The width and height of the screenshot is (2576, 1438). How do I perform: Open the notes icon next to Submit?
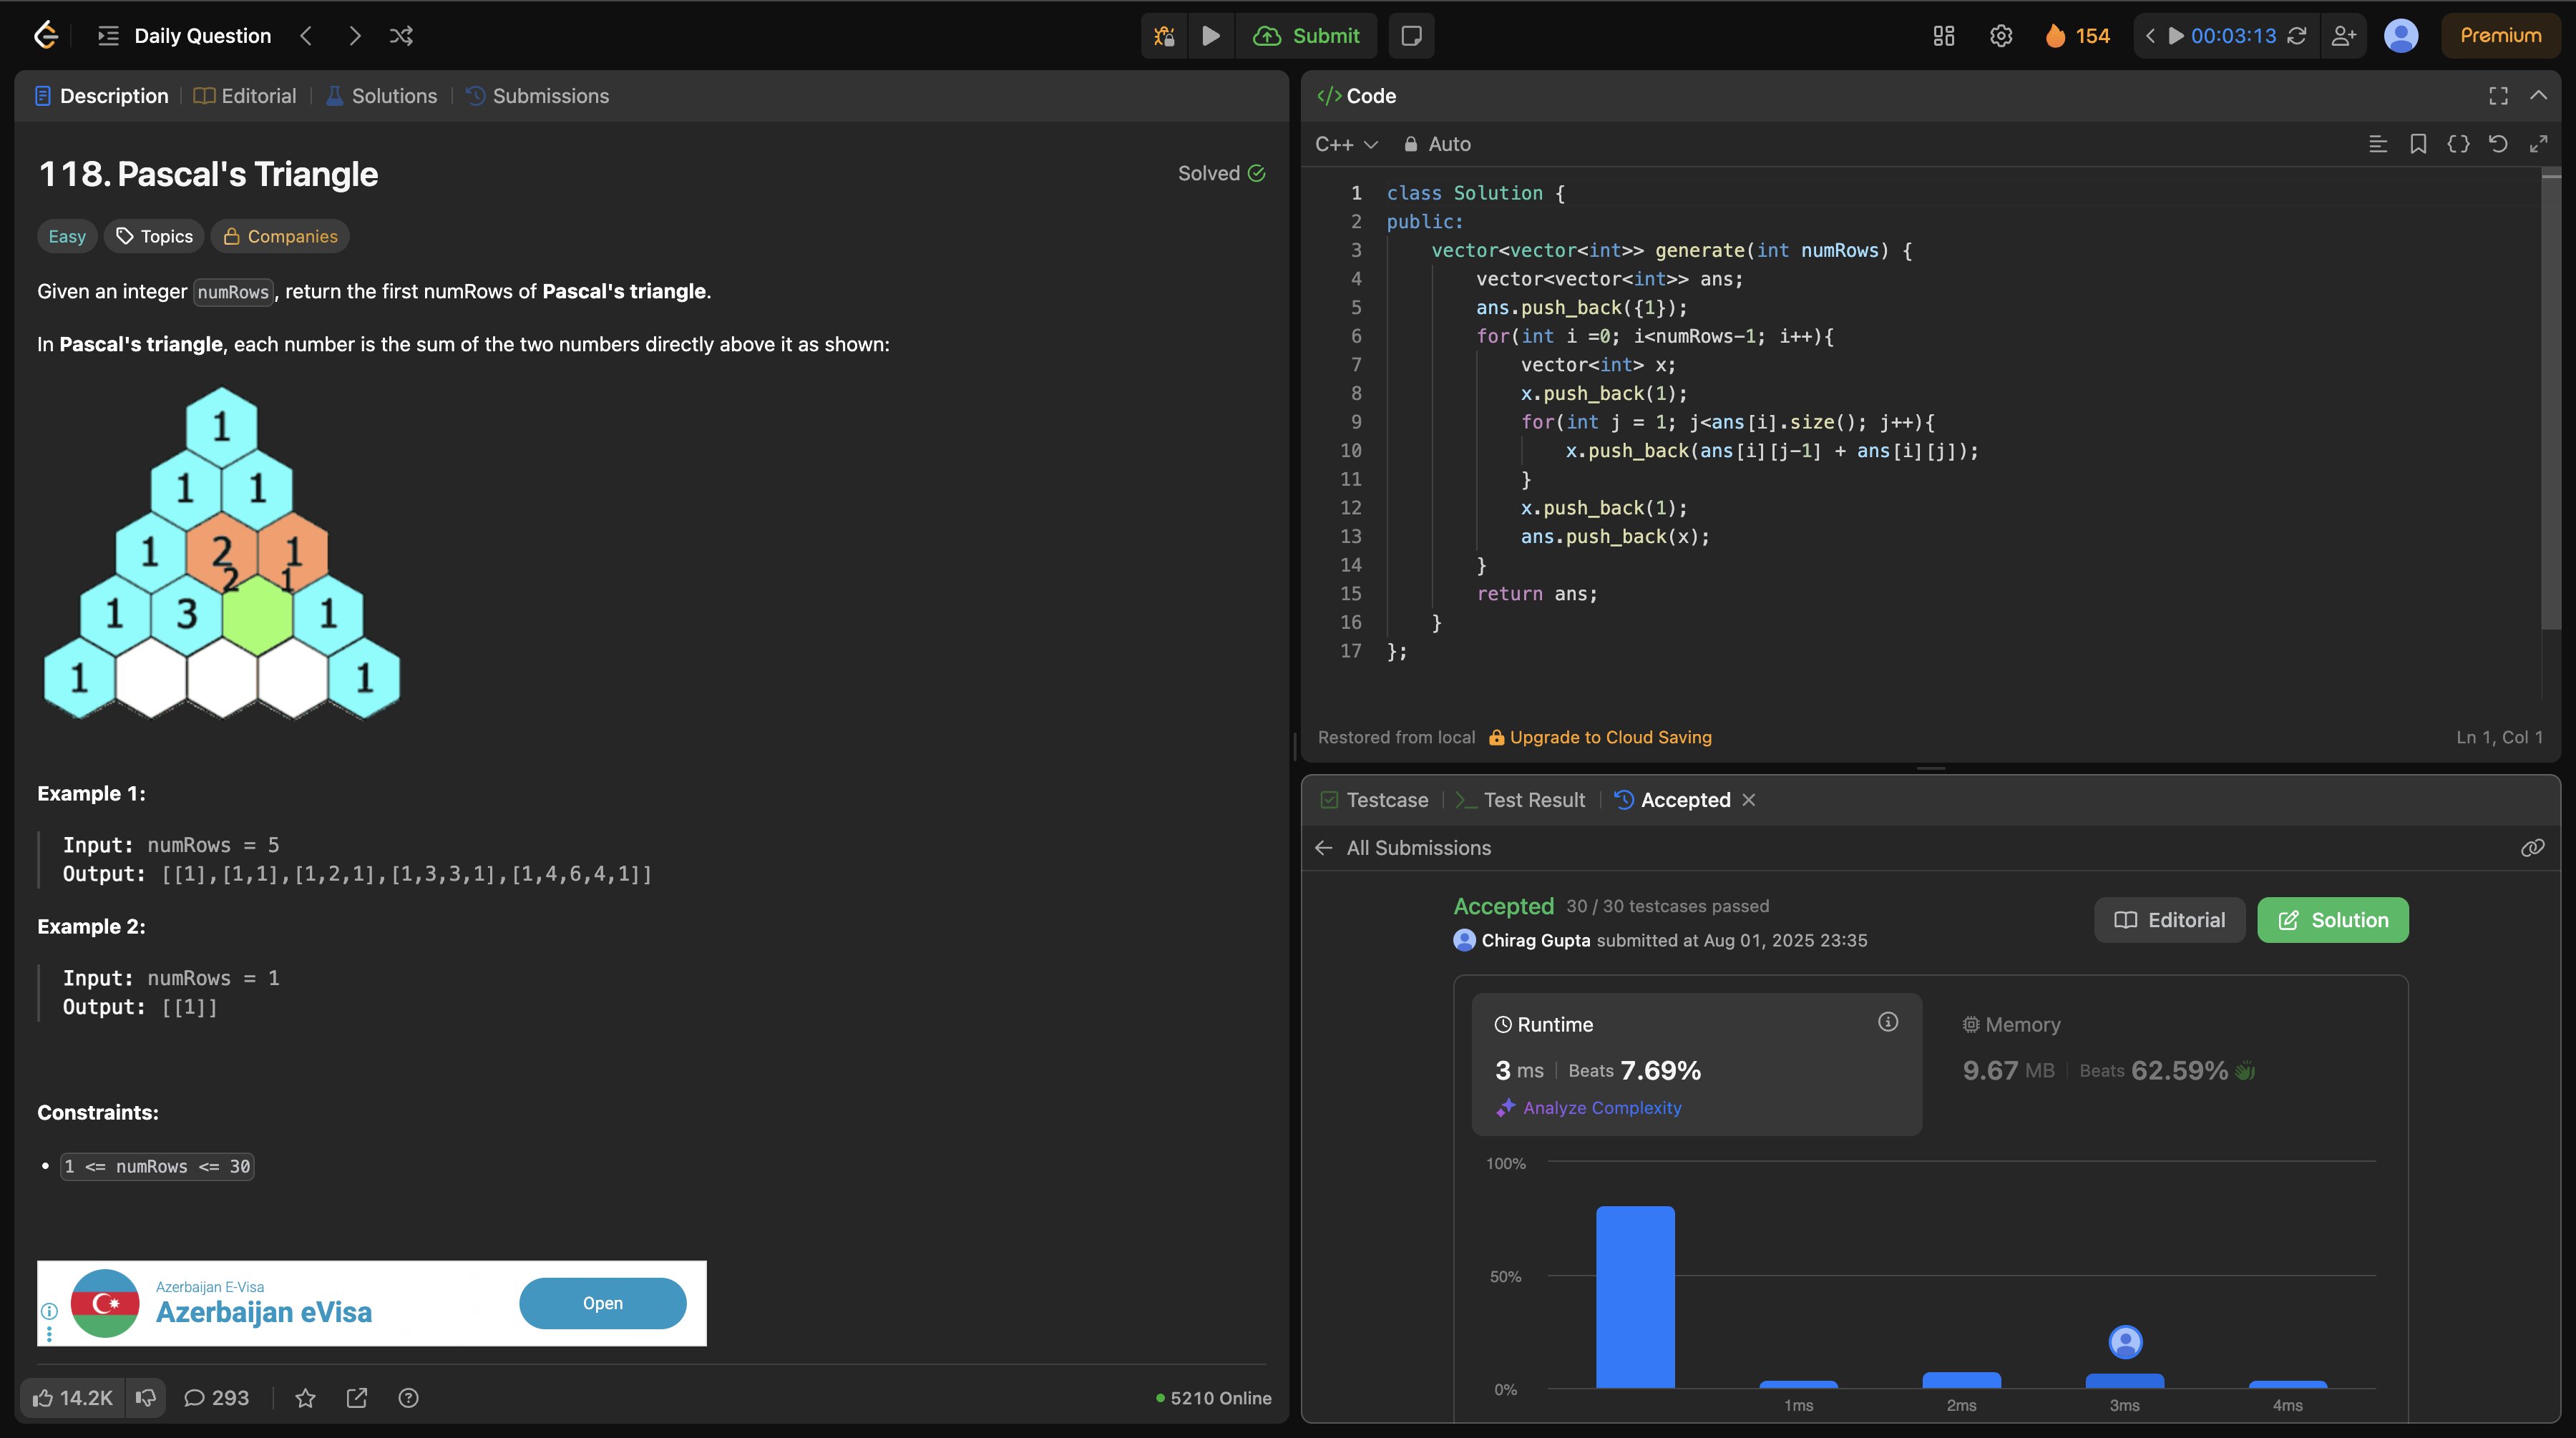1411,36
